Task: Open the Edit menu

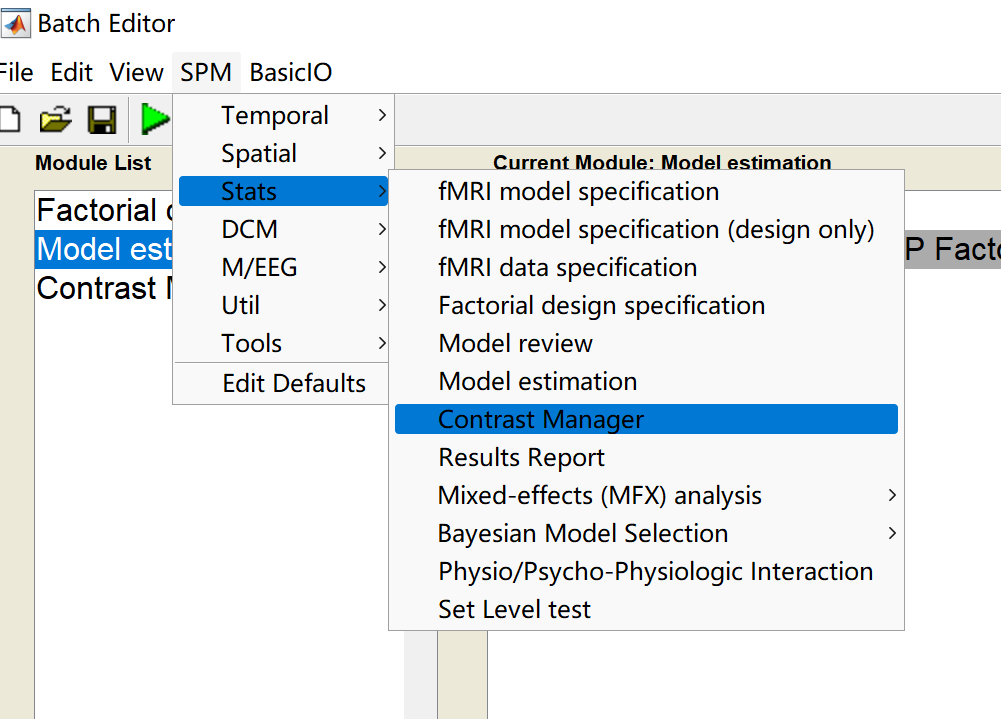Action: [x=72, y=72]
